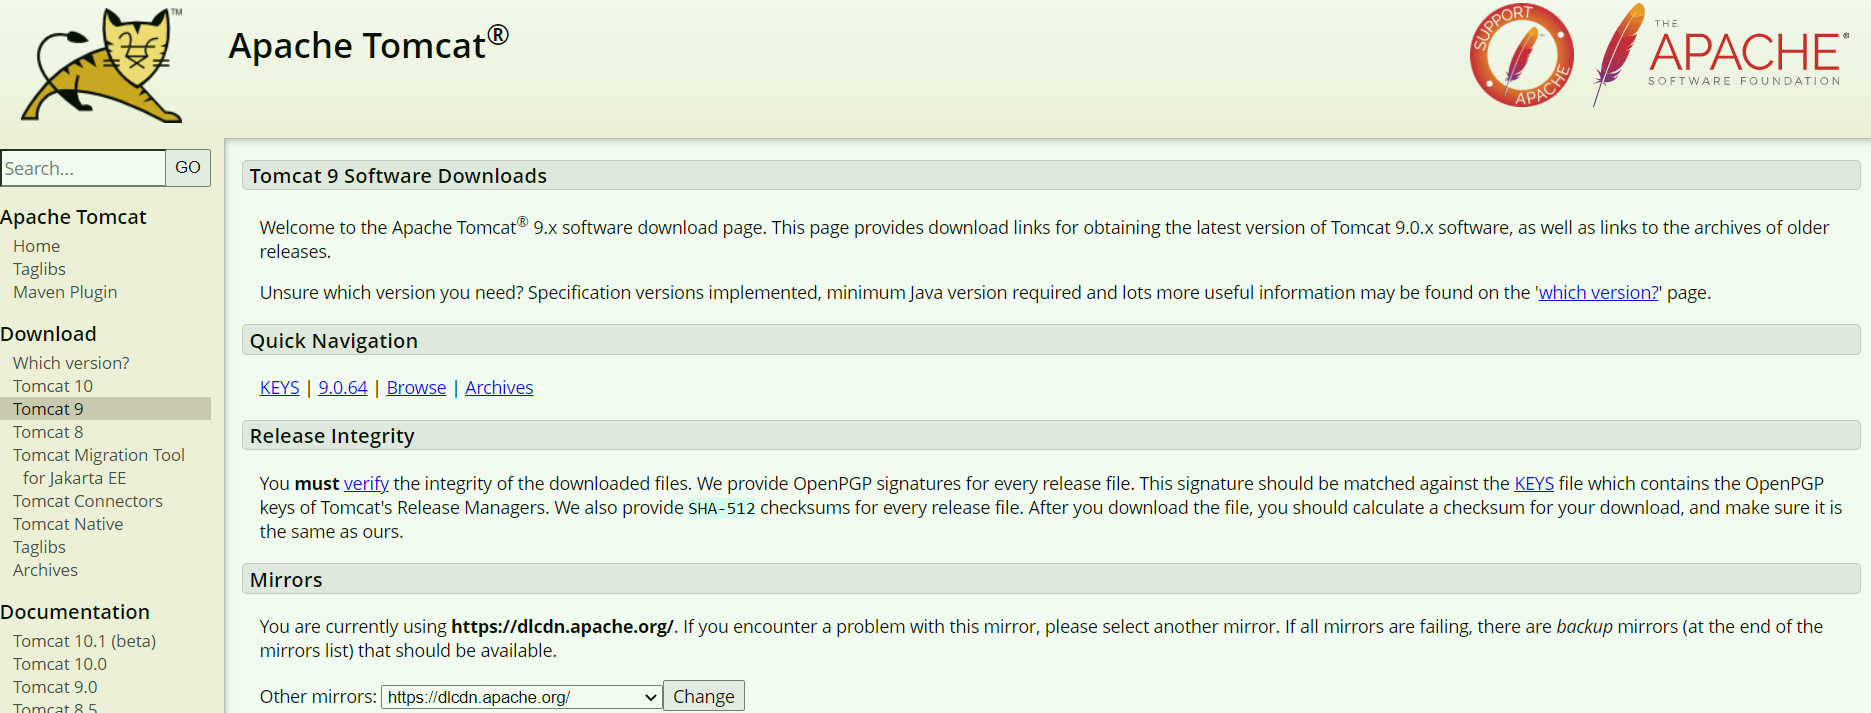Viewport: 1871px width, 713px height.
Task: Focus the Search input field
Action: 83,168
